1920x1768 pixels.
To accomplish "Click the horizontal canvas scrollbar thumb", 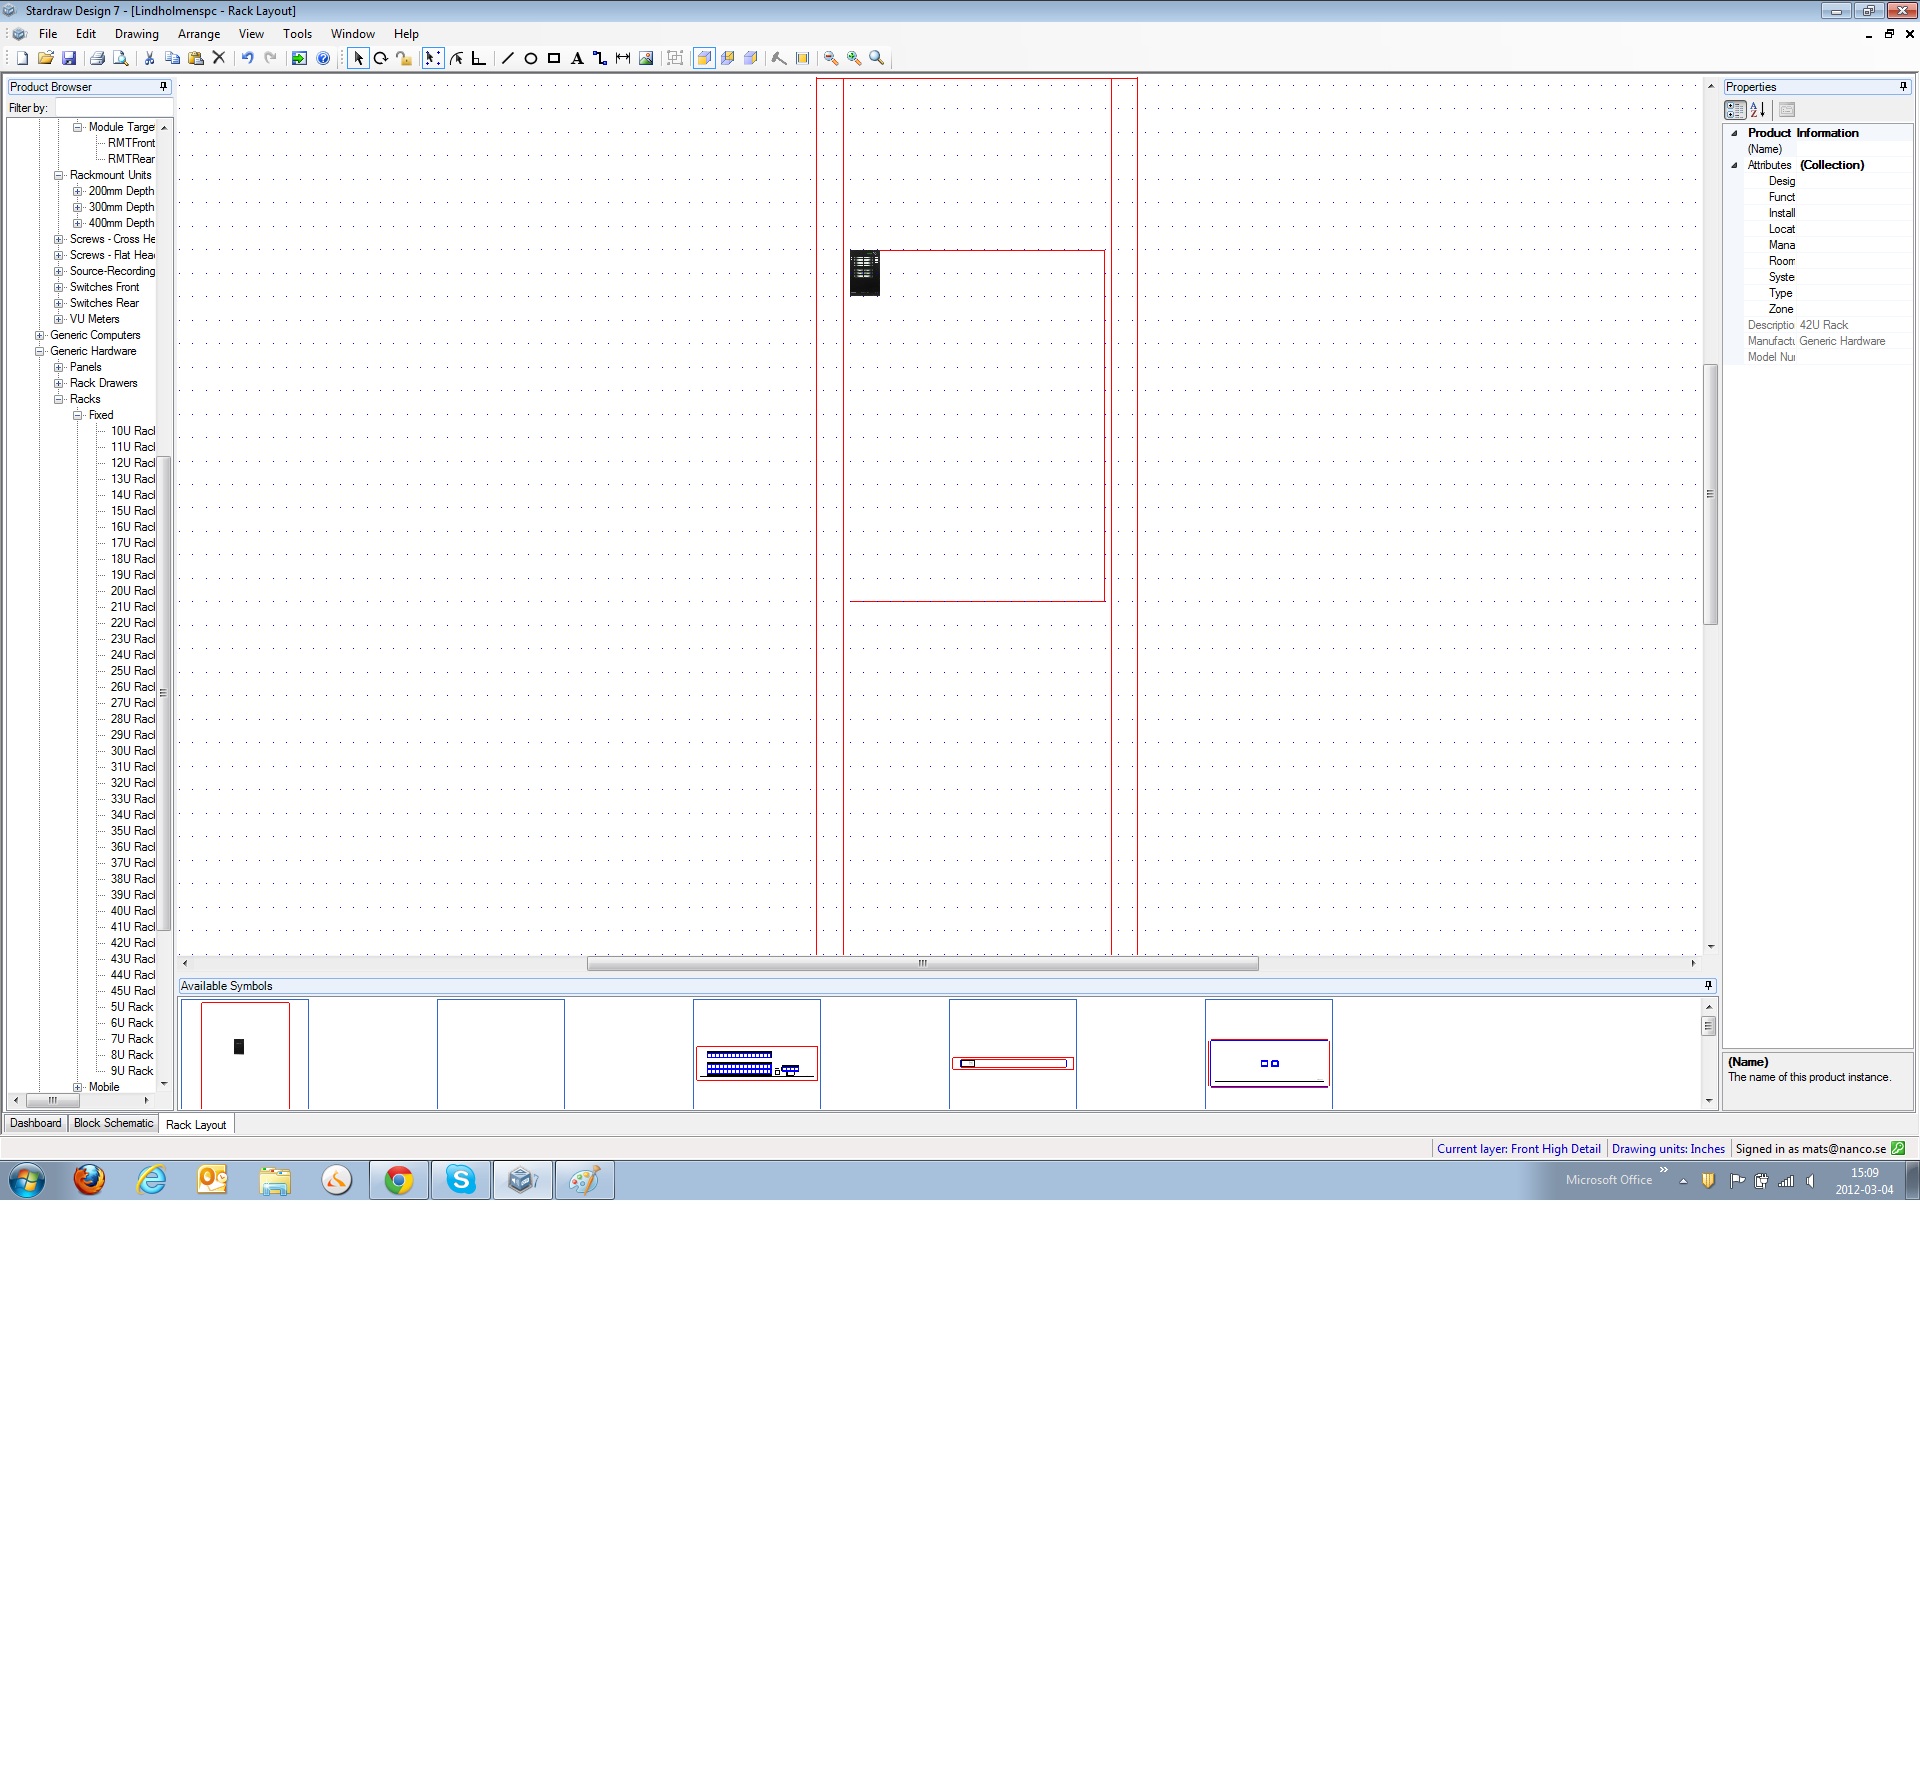I will click(922, 964).
